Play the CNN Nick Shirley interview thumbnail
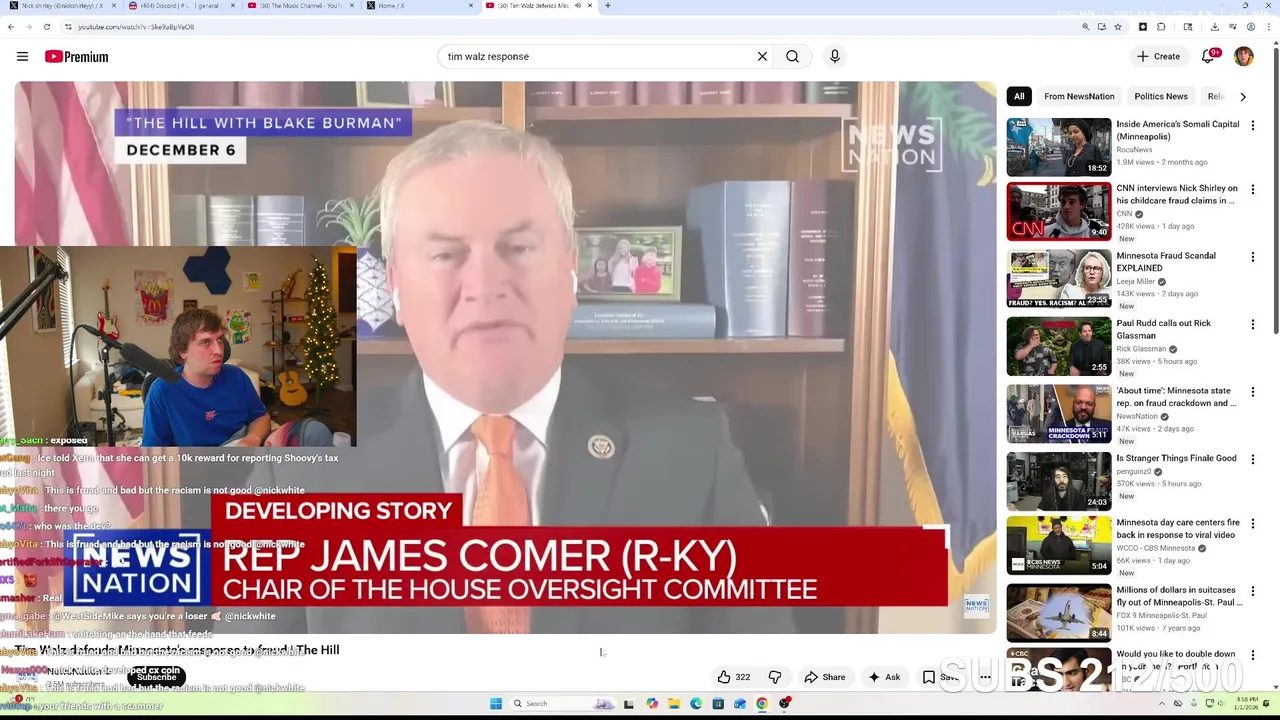Image resolution: width=1280 pixels, height=720 pixels. pos(1059,211)
